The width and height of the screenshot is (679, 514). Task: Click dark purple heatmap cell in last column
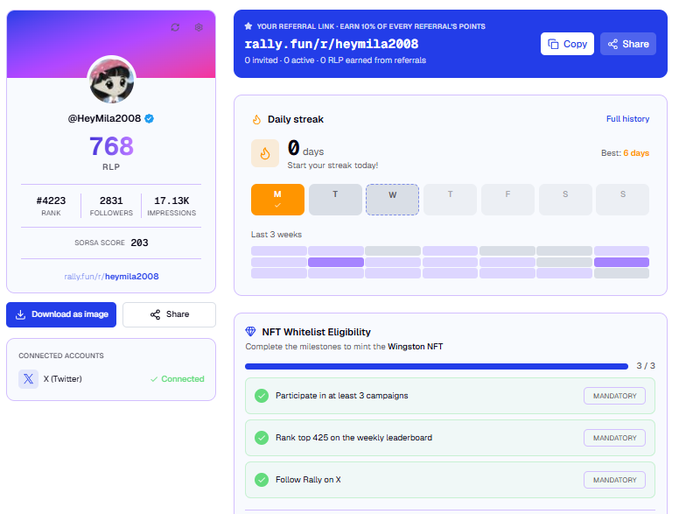(621, 262)
